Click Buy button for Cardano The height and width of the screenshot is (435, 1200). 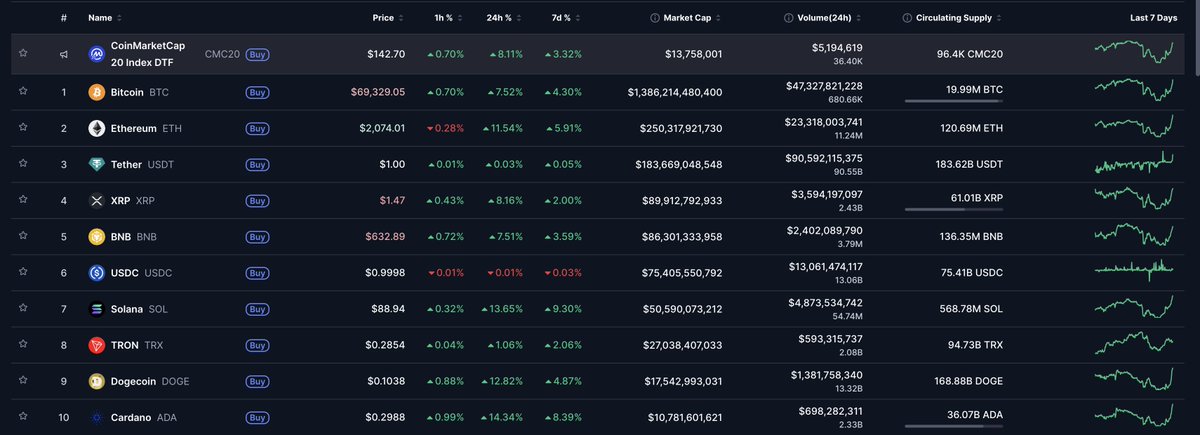[258, 417]
